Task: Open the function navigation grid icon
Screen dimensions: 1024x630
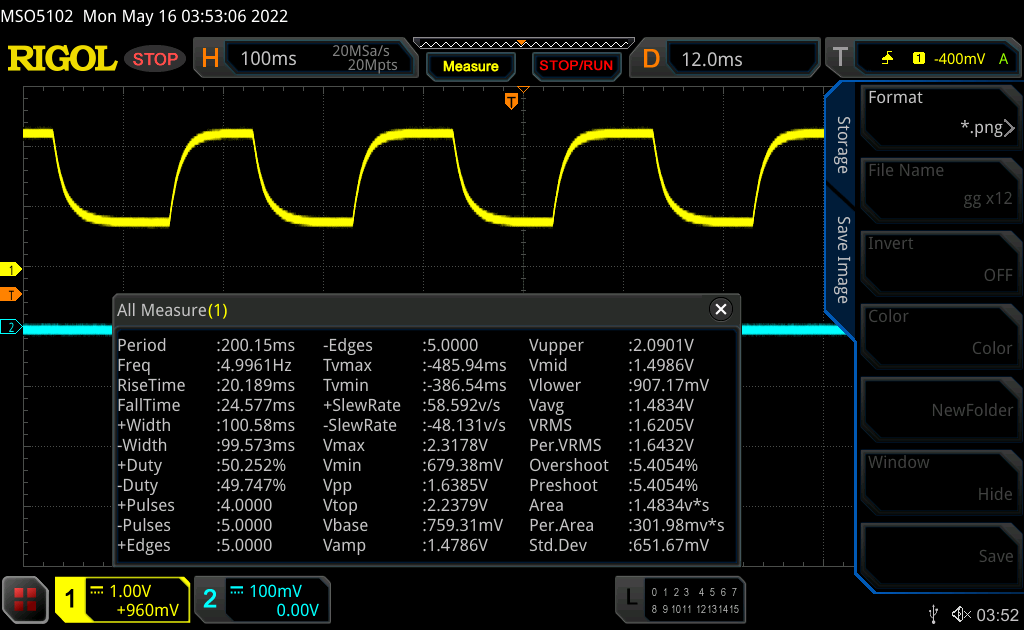Action: pos(26,599)
